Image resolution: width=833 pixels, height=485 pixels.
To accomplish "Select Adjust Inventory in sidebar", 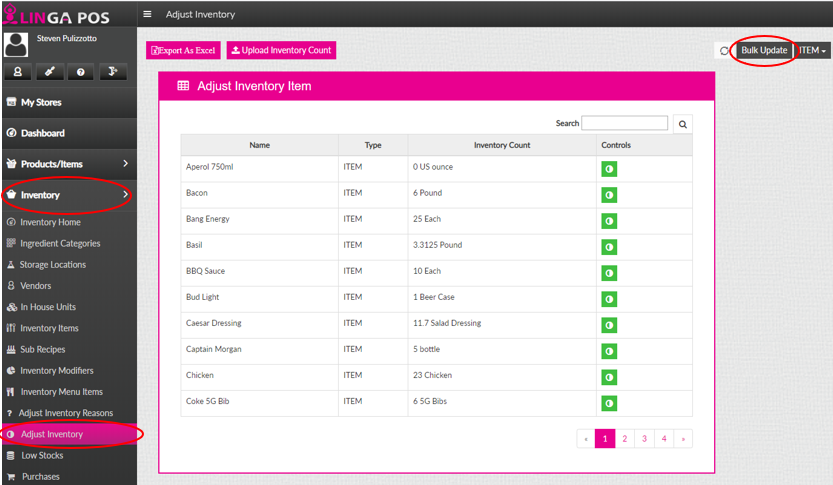I will point(69,434).
